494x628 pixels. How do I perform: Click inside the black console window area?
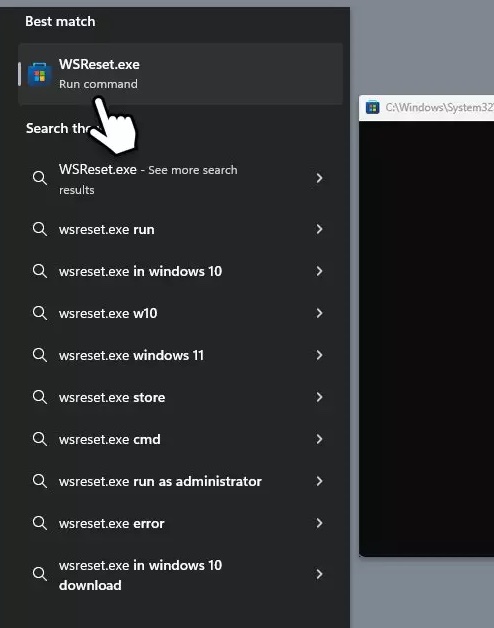pyautogui.click(x=427, y=338)
